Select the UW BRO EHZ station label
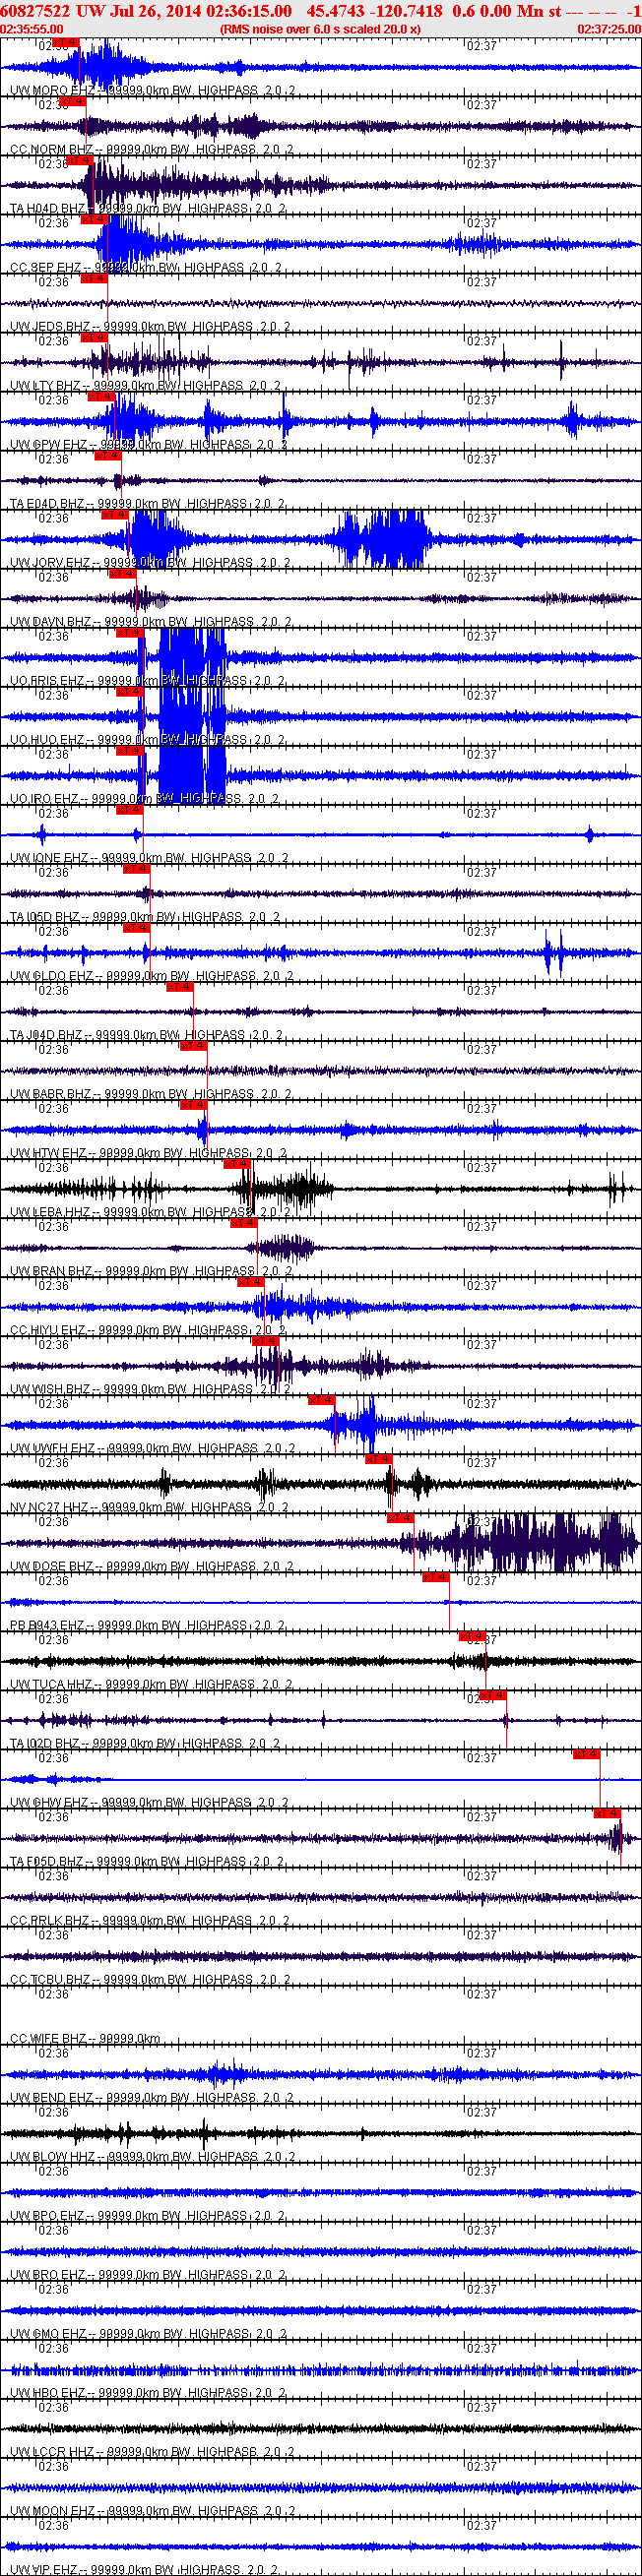This screenshot has height=2576, width=642. click(149, 2274)
